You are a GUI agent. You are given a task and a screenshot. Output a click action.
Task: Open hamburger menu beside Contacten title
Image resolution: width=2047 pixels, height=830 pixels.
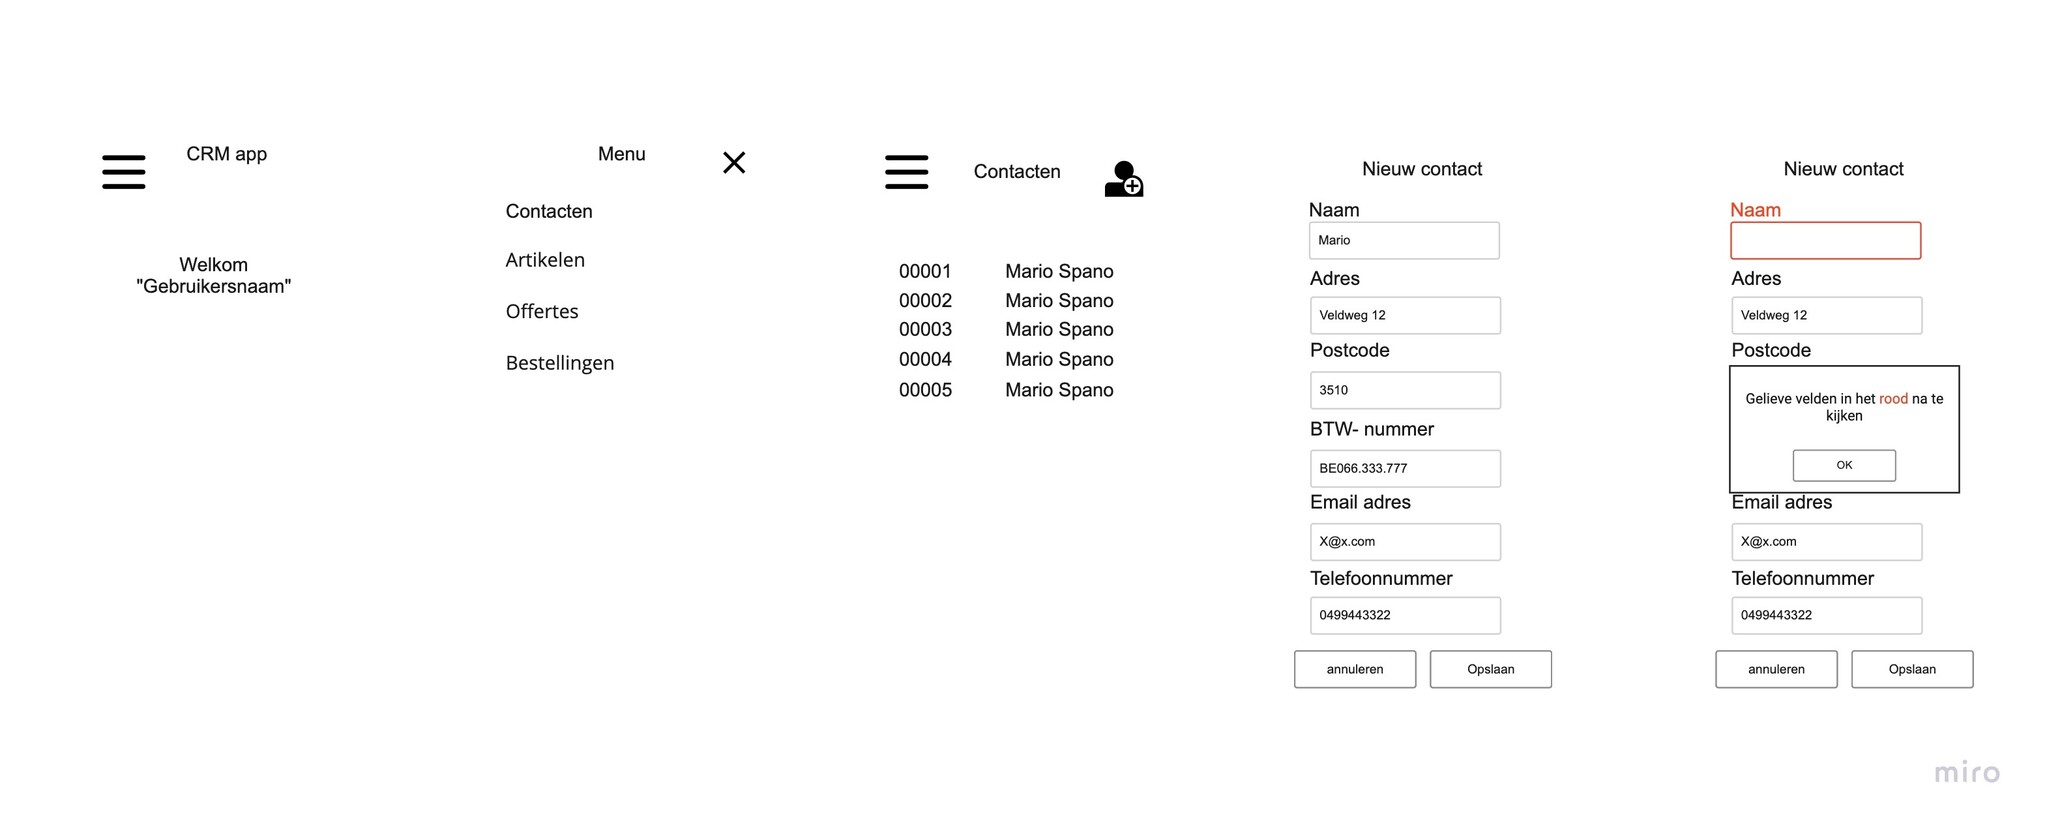(x=906, y=172)
